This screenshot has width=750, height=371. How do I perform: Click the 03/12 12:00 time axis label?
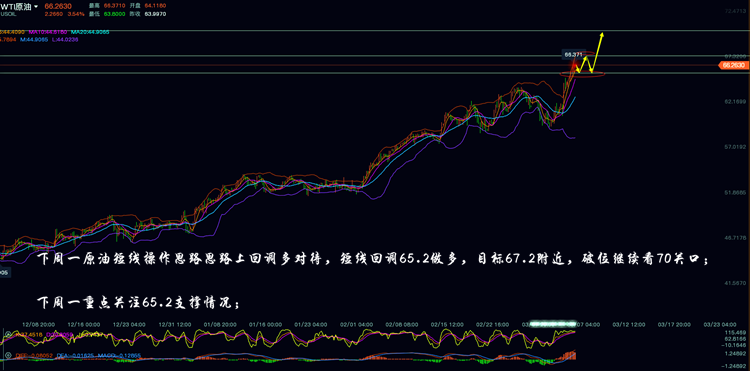click(629, 325)
